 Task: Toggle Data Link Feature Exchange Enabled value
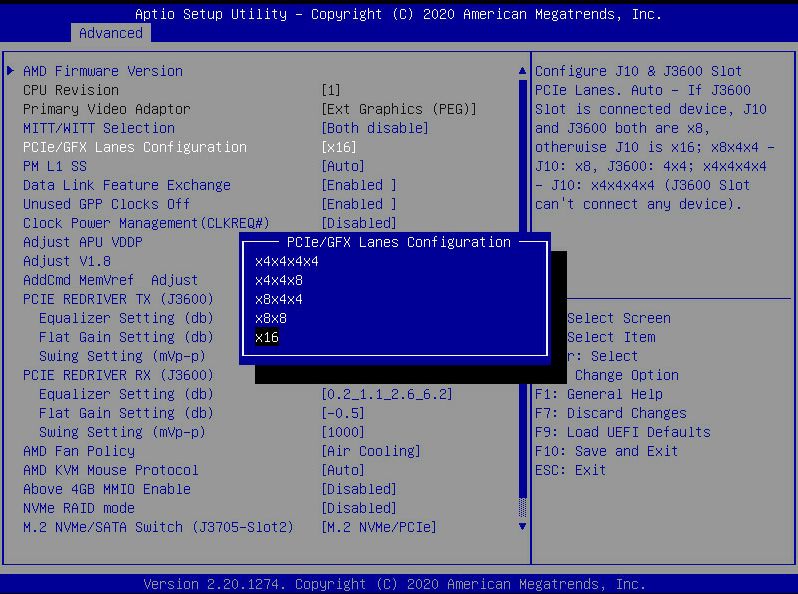(358, 185)
